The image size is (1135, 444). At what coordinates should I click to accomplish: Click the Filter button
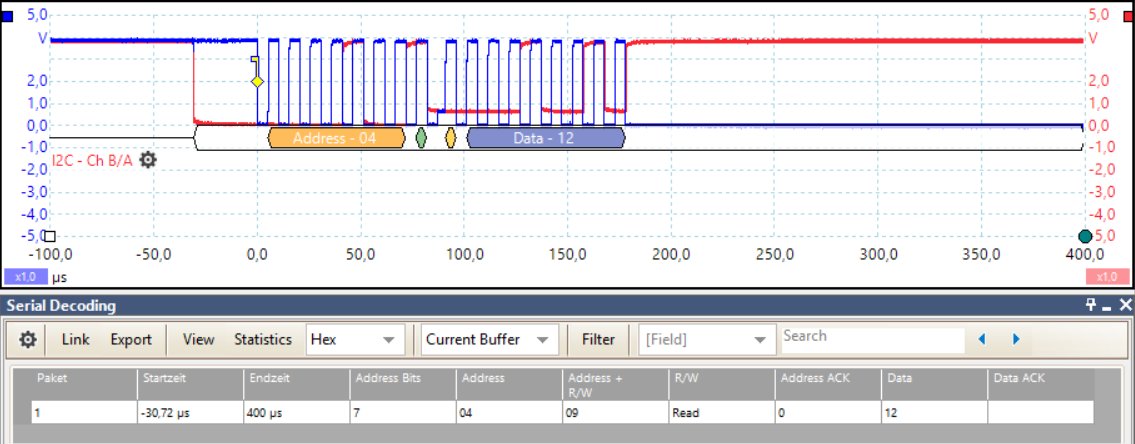[598, 339]
